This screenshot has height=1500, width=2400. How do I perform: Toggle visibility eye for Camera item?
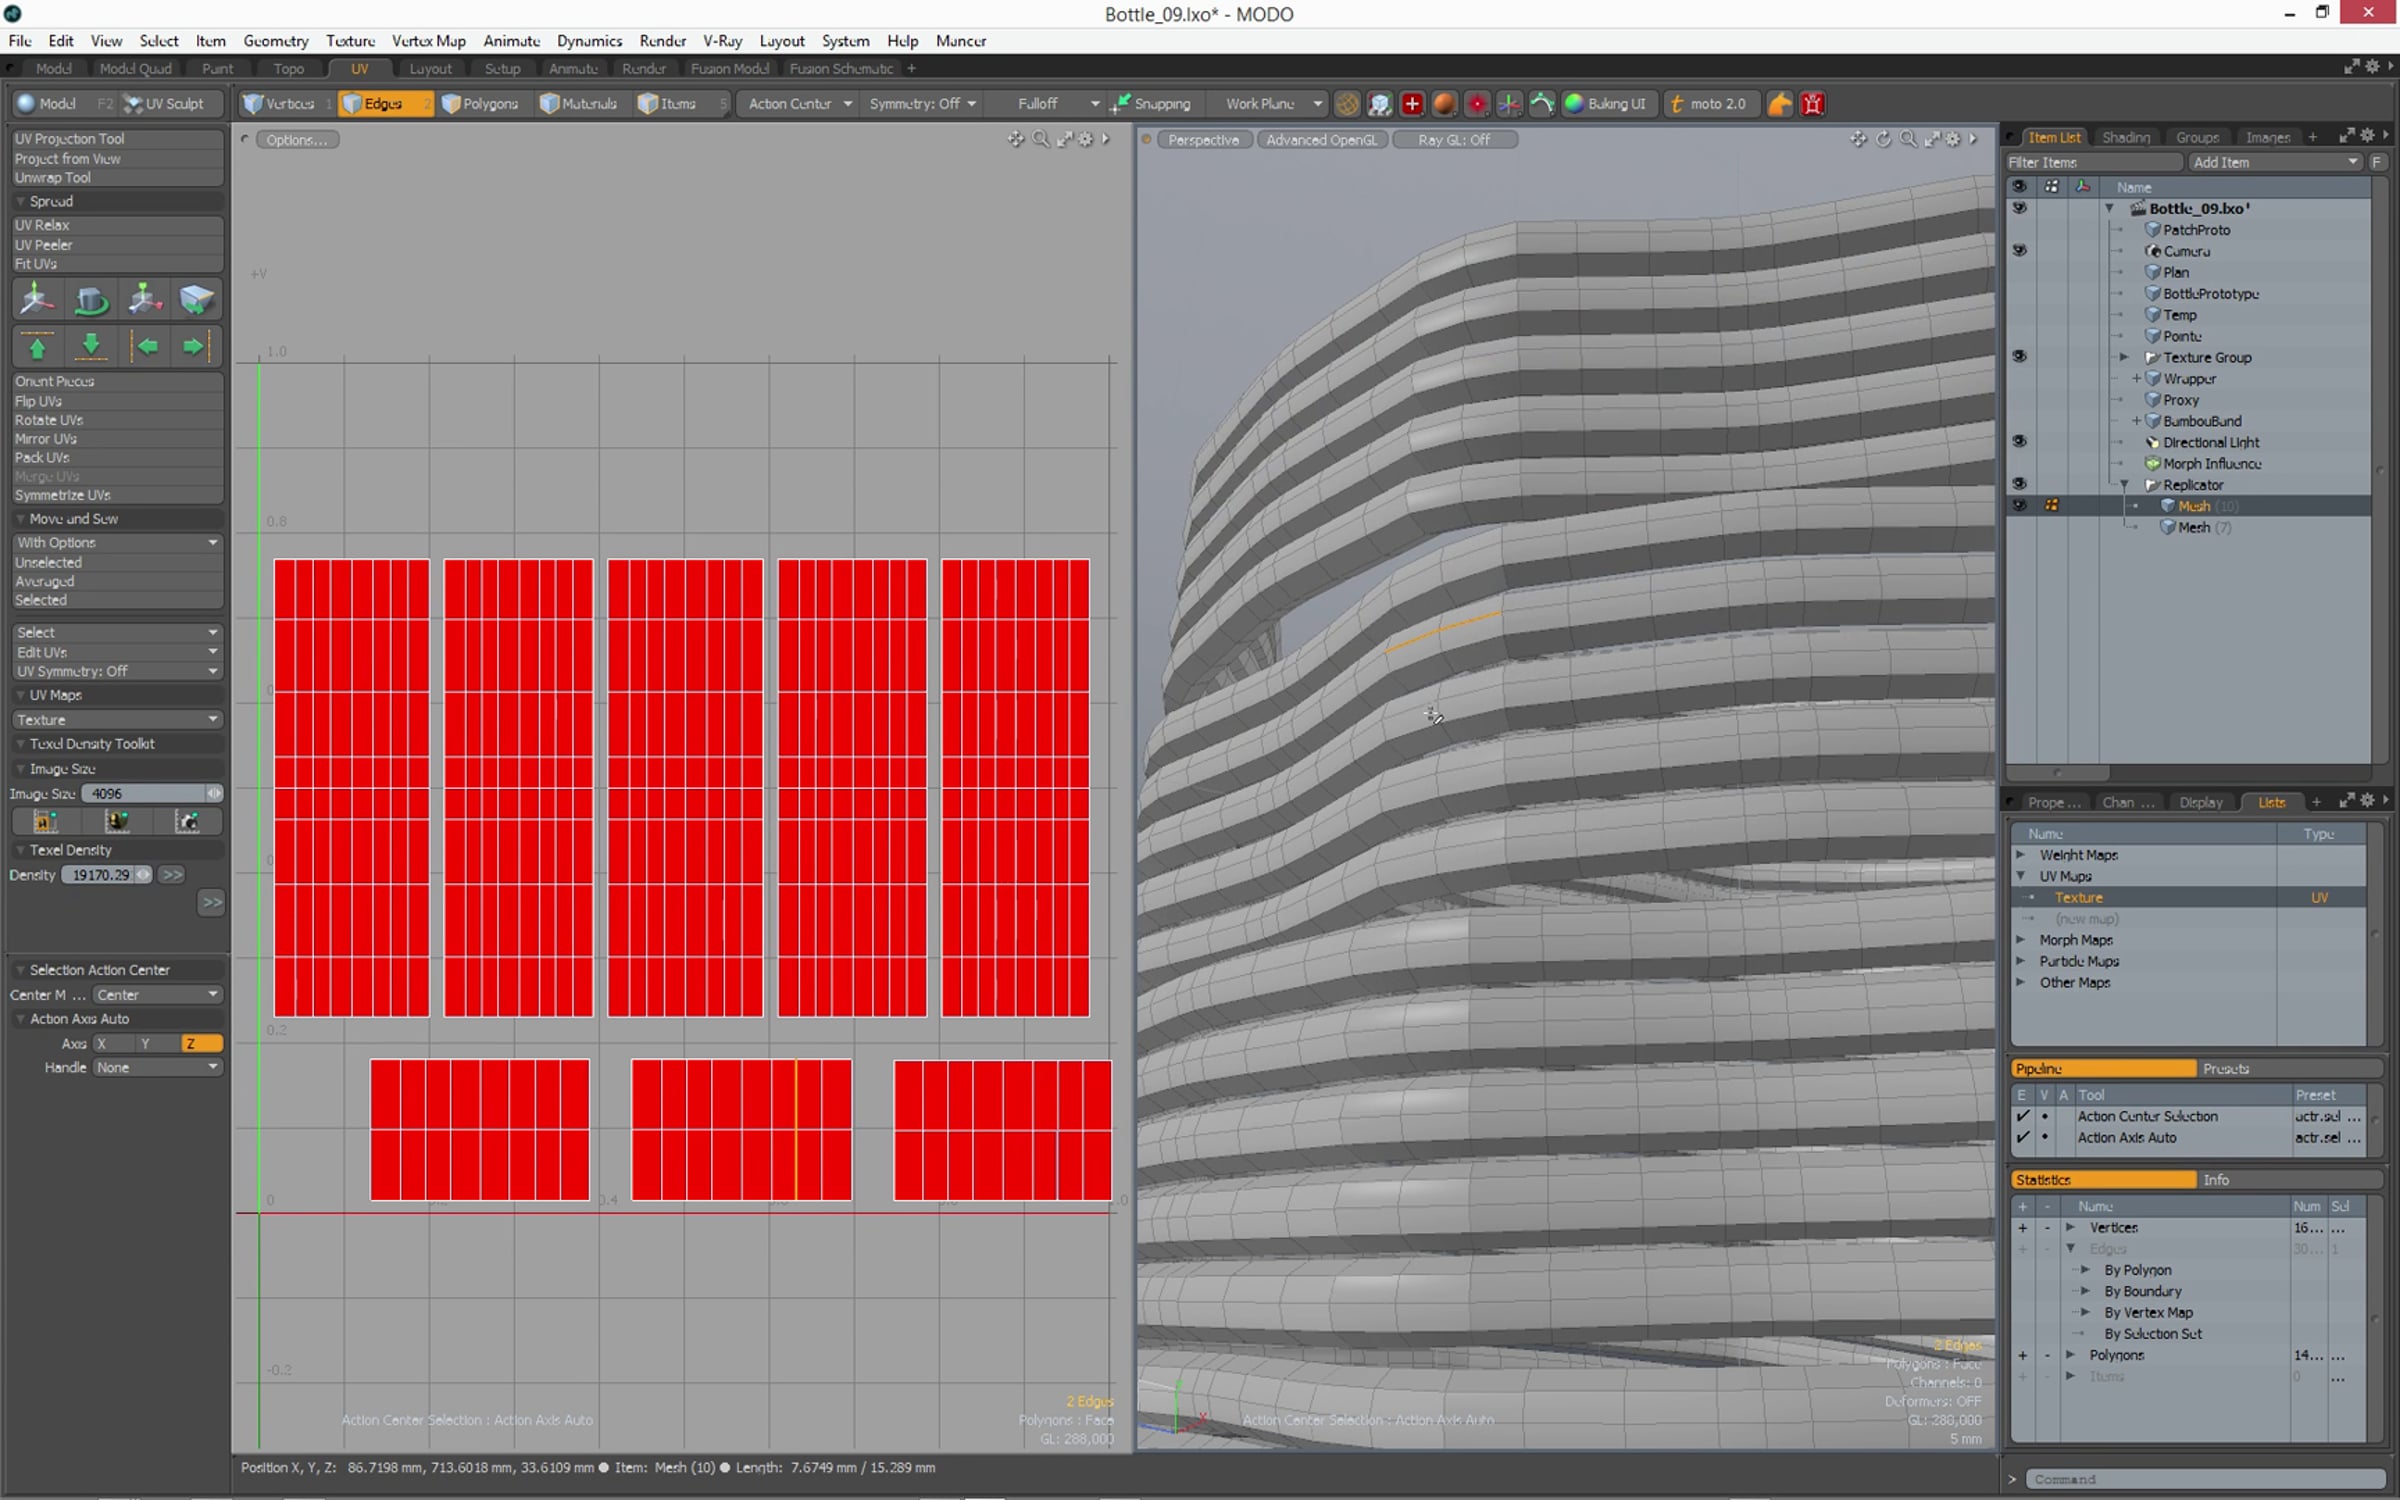(2019, 251)
